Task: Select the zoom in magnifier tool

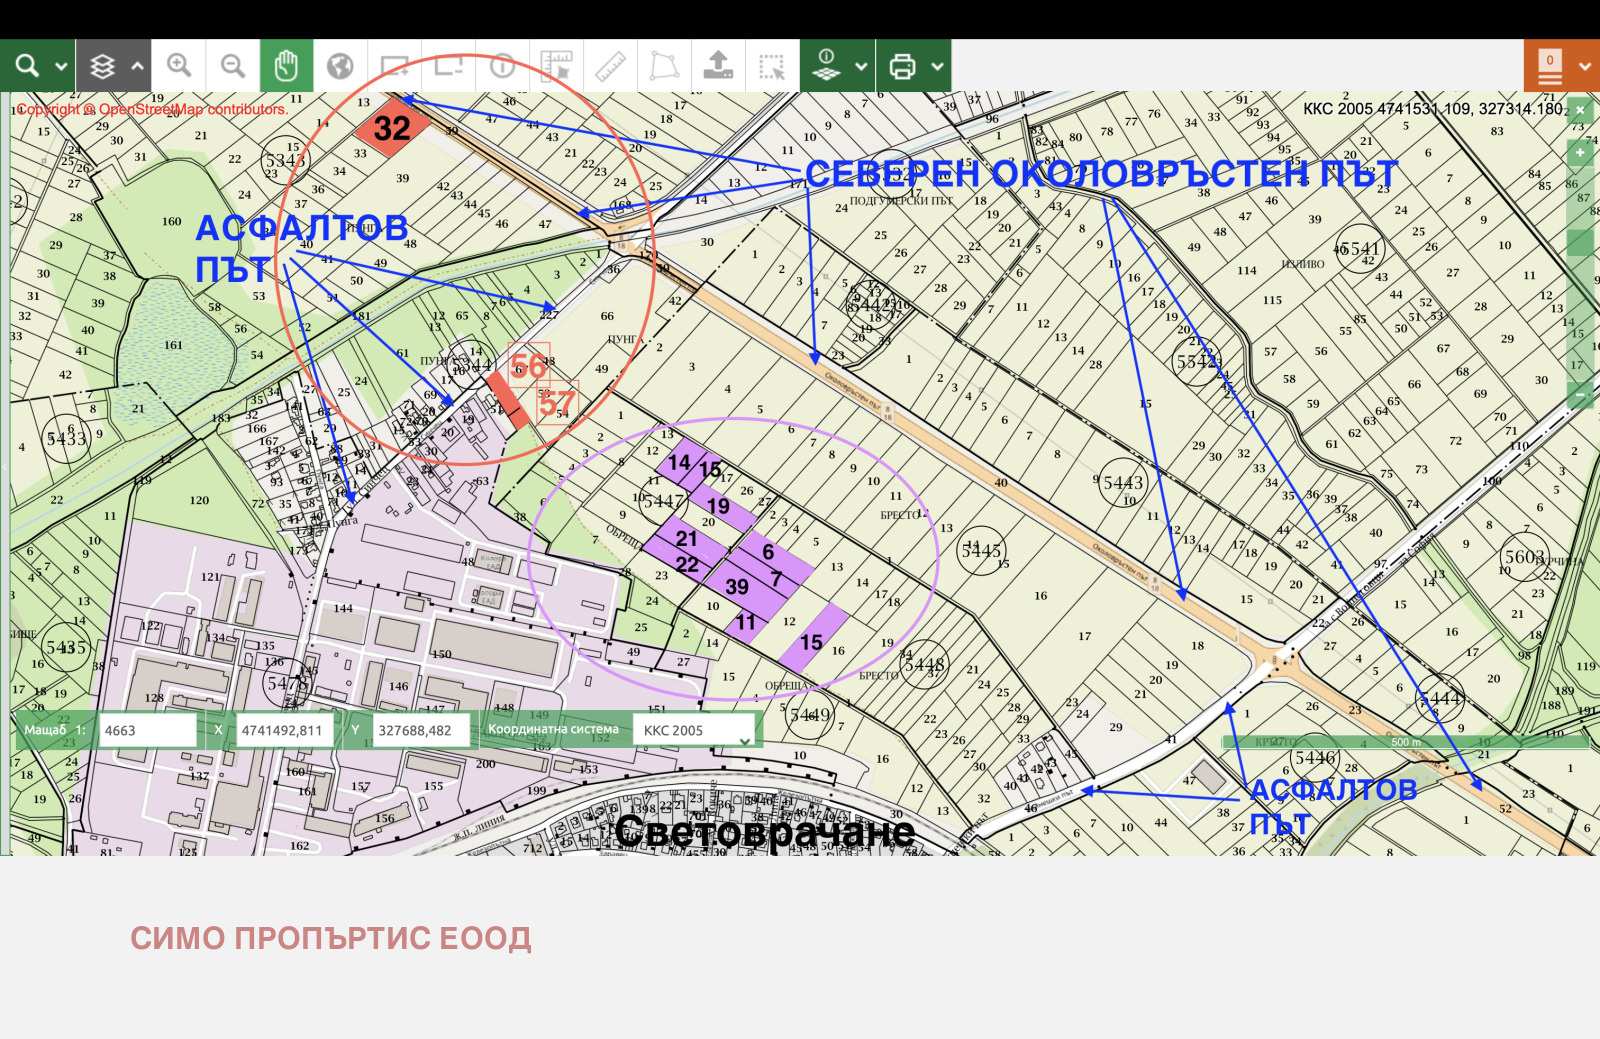Action: click(179, 66)
